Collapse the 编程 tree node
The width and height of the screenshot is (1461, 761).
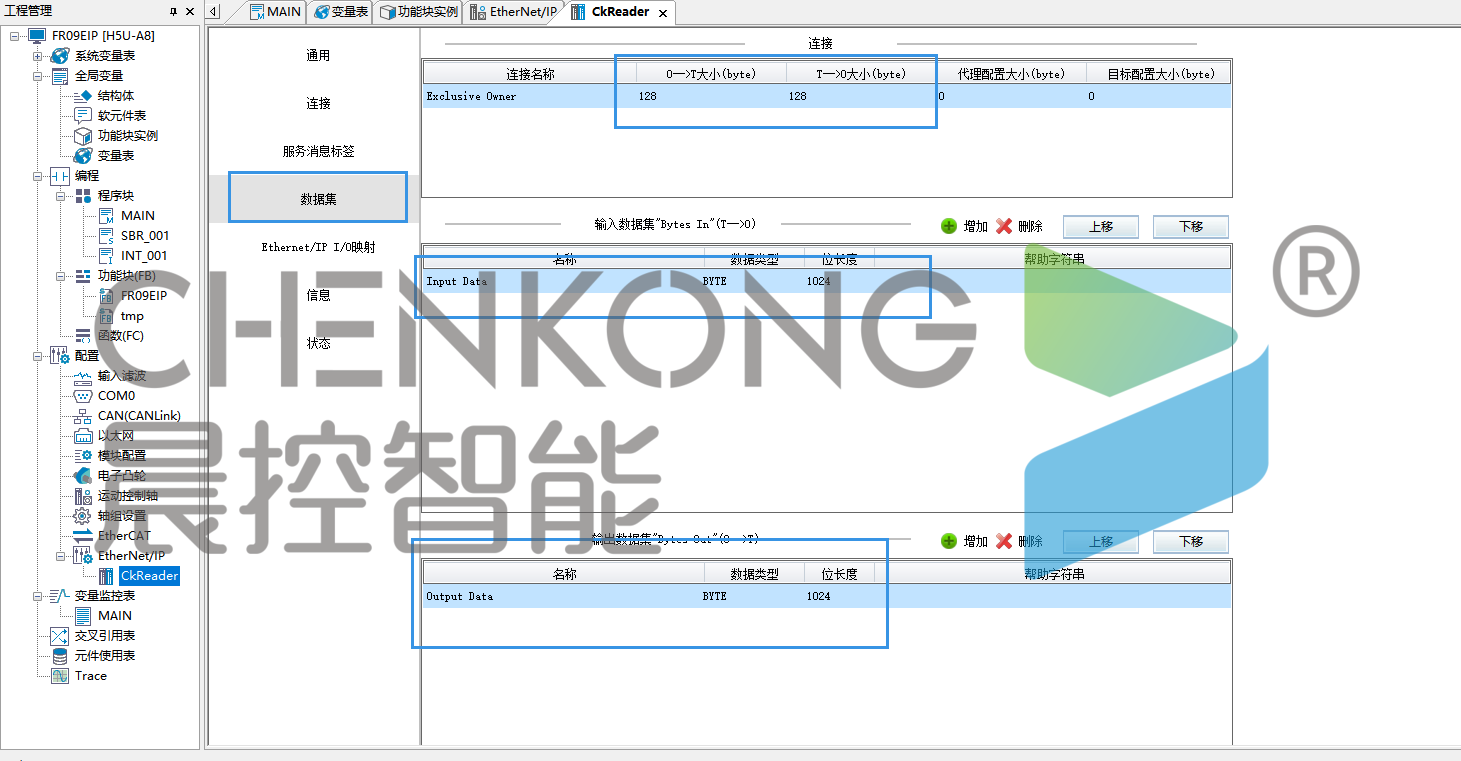click(x=38, y=176)
